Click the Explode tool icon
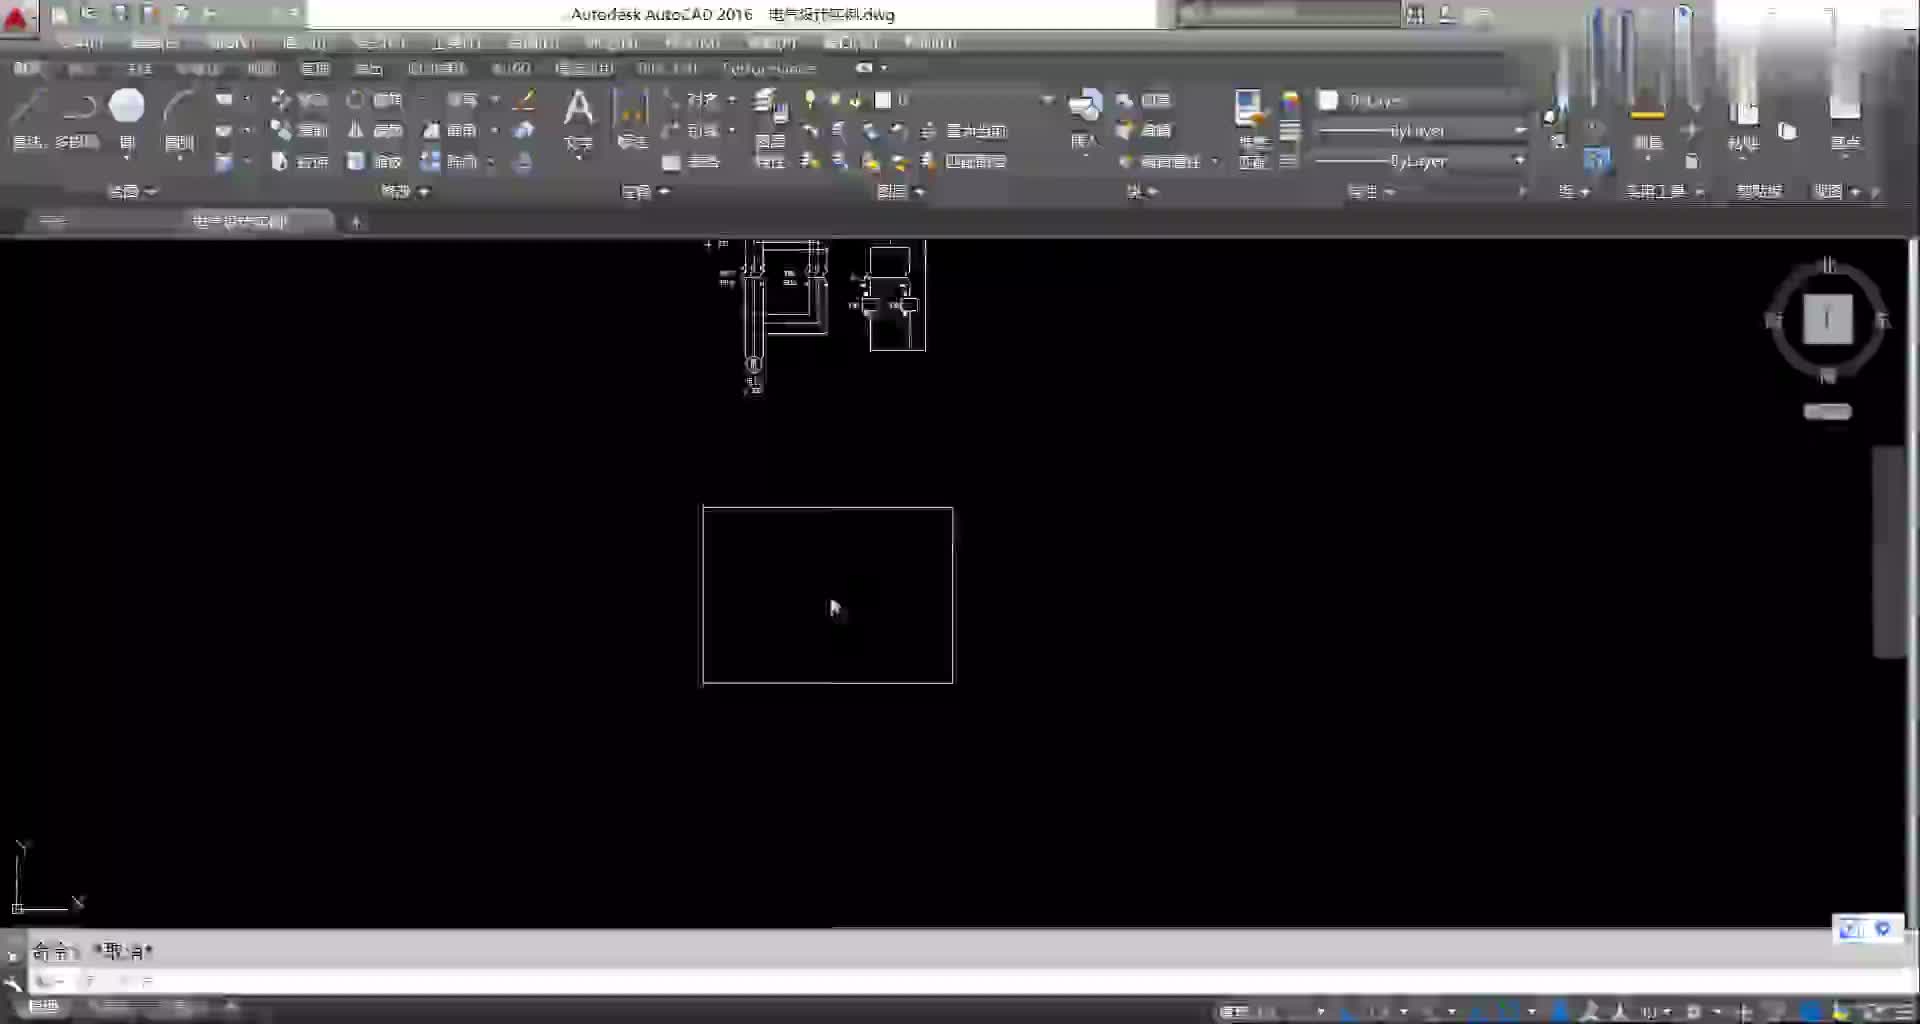Screen dimensions: 1920x1024 524,131
